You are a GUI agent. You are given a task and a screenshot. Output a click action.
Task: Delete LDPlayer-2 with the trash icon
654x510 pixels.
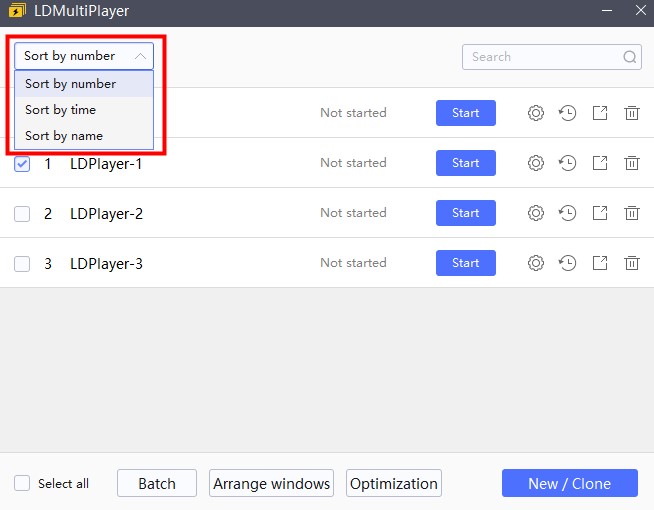coord(632,213)
